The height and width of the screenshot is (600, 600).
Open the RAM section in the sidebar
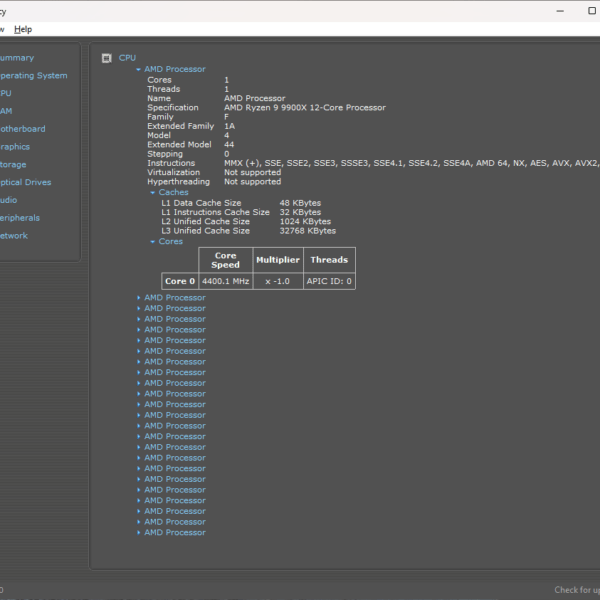pos(6,111)
